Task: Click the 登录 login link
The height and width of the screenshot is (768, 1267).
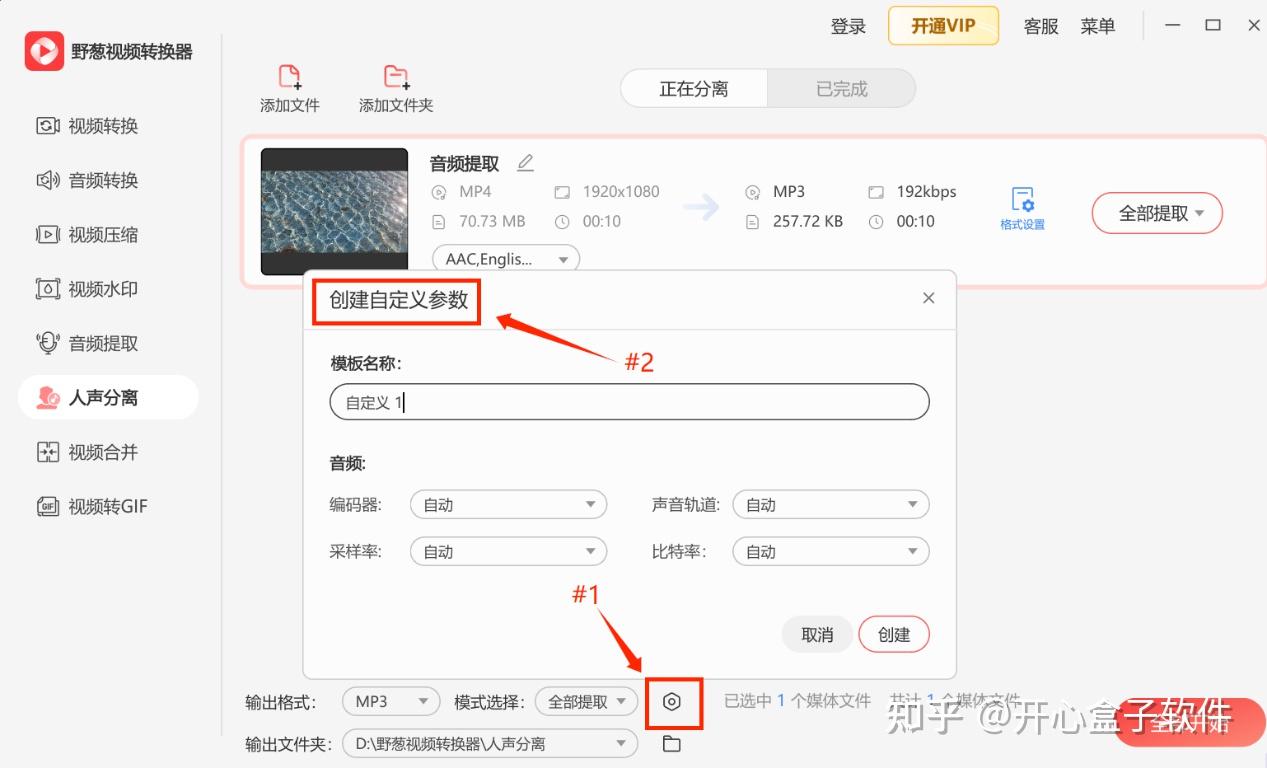Action: tap(848, 26)
